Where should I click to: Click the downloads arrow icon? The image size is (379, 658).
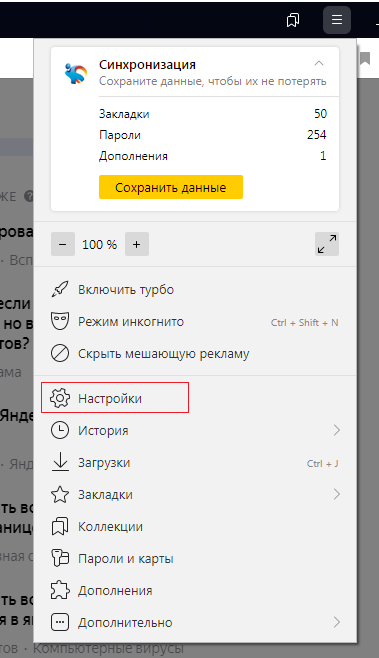pos(60,462)
